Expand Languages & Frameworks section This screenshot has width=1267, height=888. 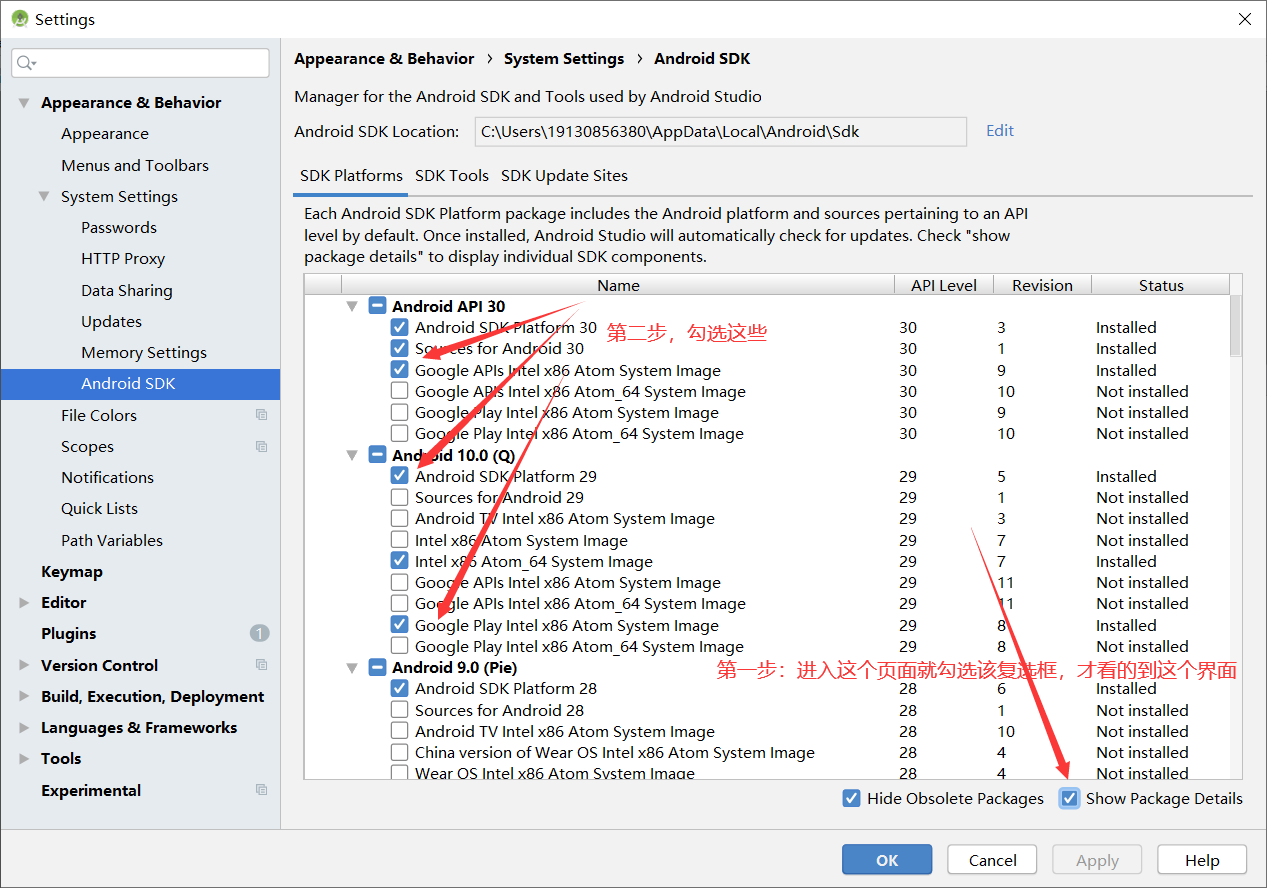(24, 727)
